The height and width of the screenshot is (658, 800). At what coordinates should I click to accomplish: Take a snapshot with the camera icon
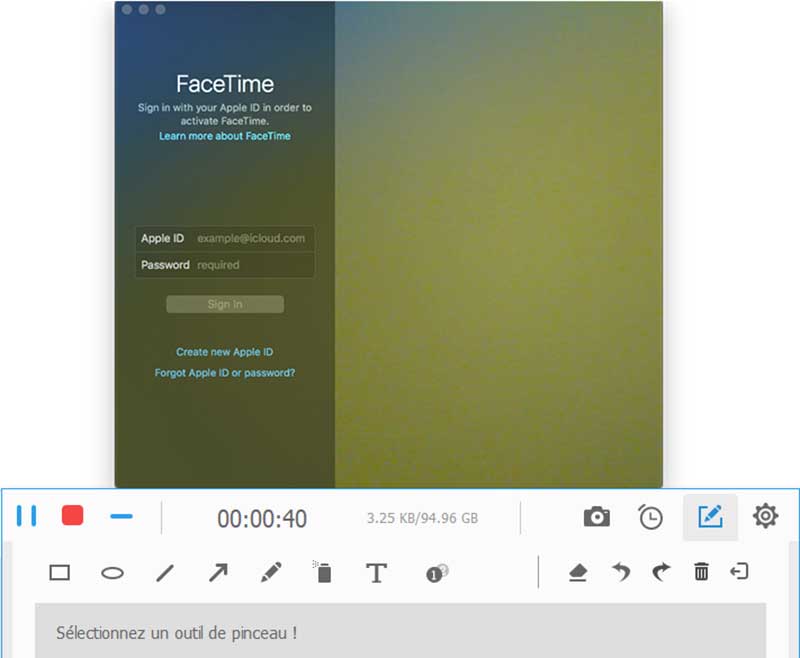pyautogui.click(x=597, y=517)
